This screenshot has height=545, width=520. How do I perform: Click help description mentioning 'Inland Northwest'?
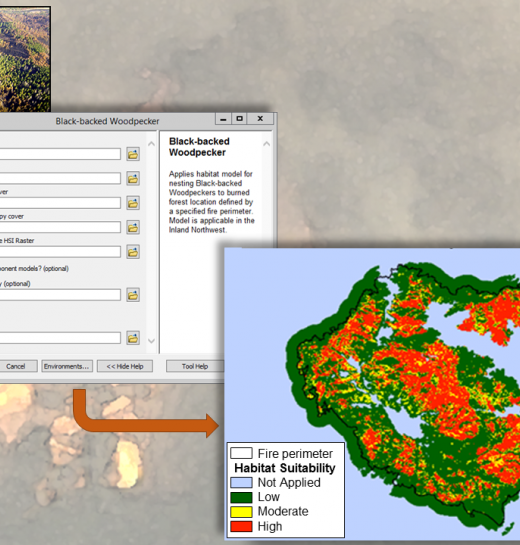(211, 202)
